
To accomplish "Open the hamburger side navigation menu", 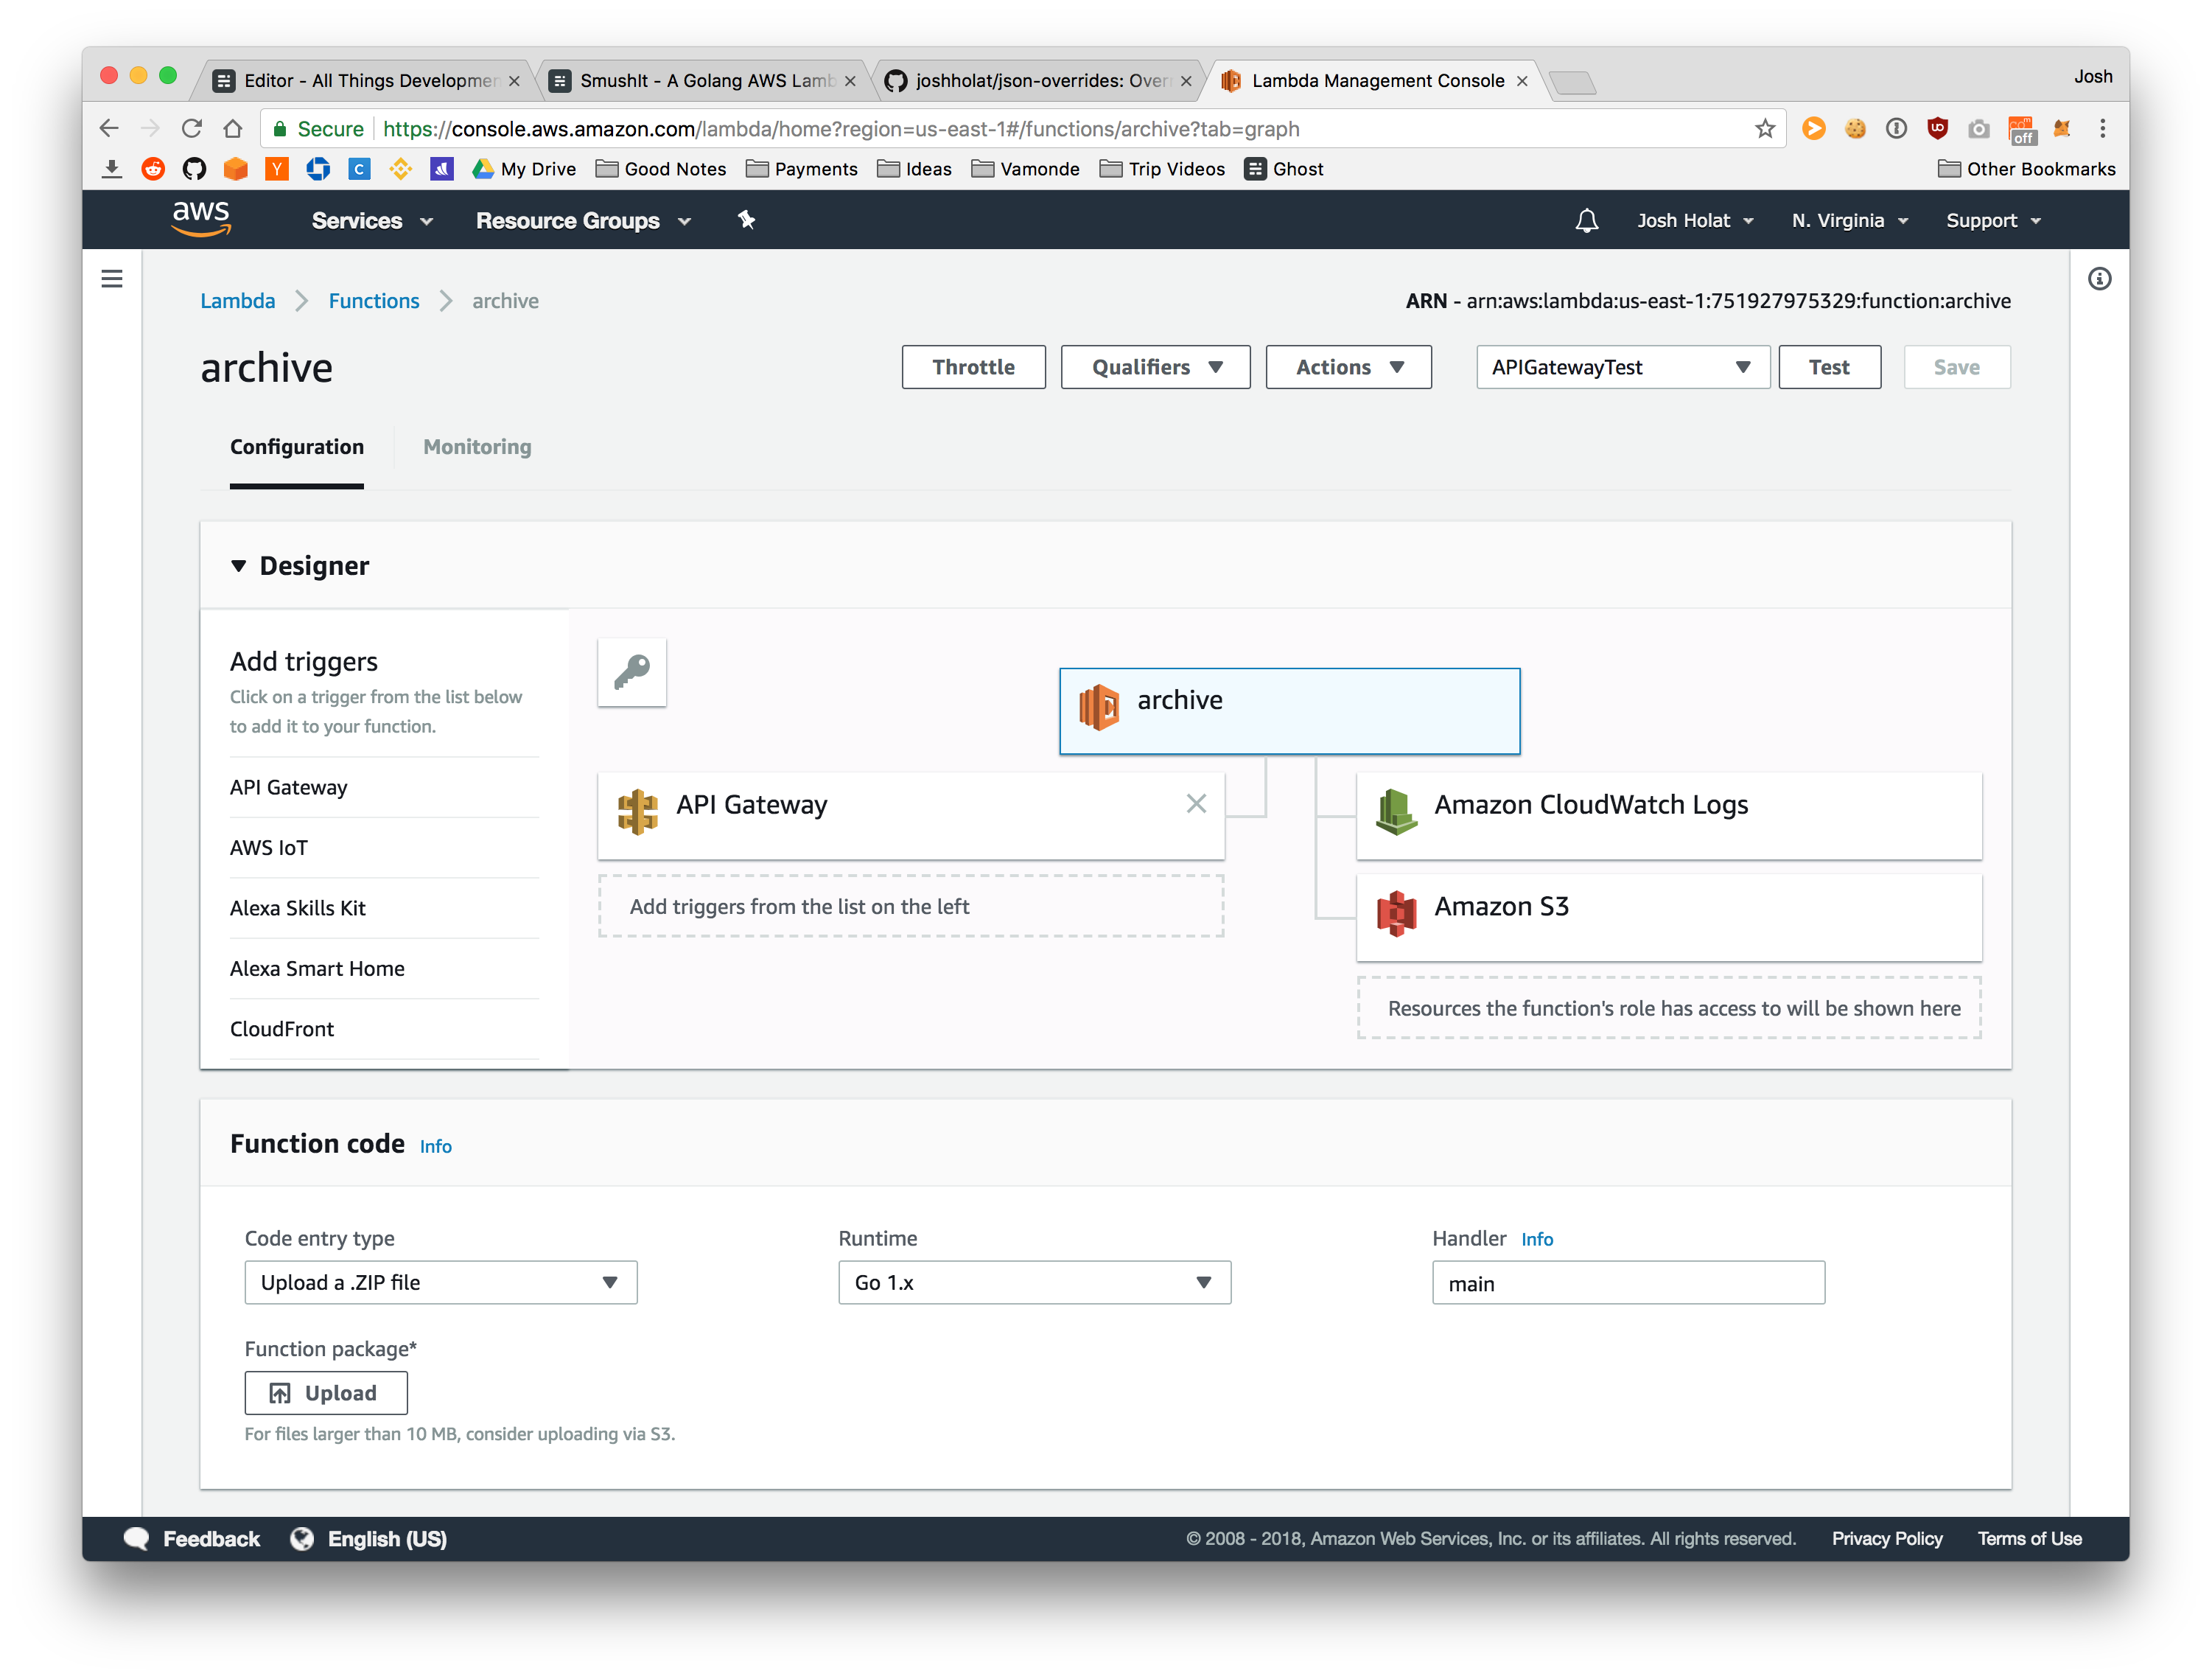I will 112,279.
